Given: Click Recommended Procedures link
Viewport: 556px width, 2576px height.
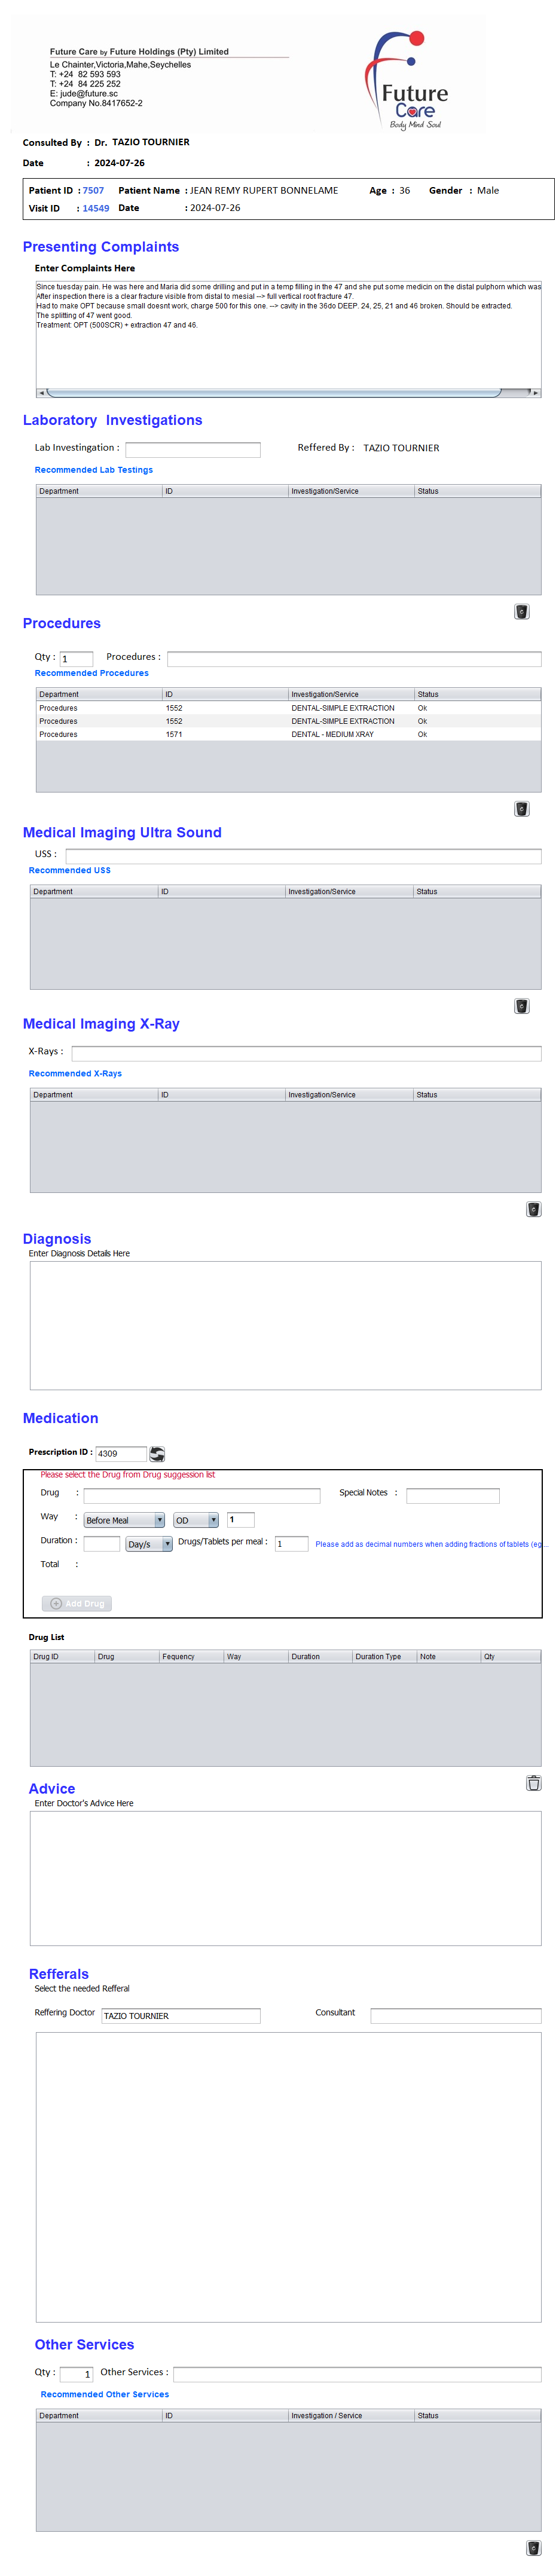Looking at the screenshot, I should [x=92, y=673].
